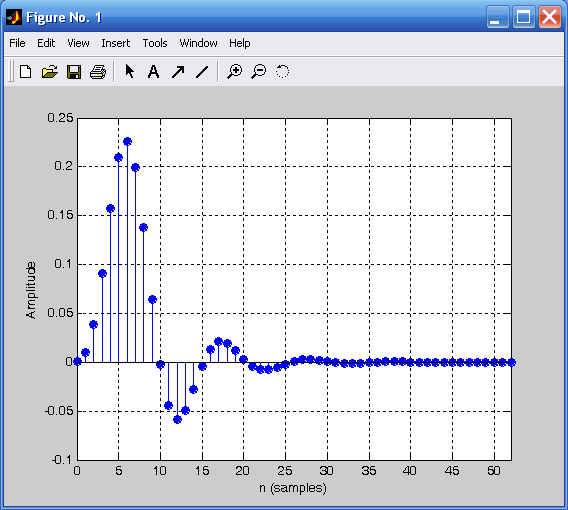Viewport: 568px width, 510px height.
Task: Click the '-0.1' y-axis tick label
Action: [63, 460]
